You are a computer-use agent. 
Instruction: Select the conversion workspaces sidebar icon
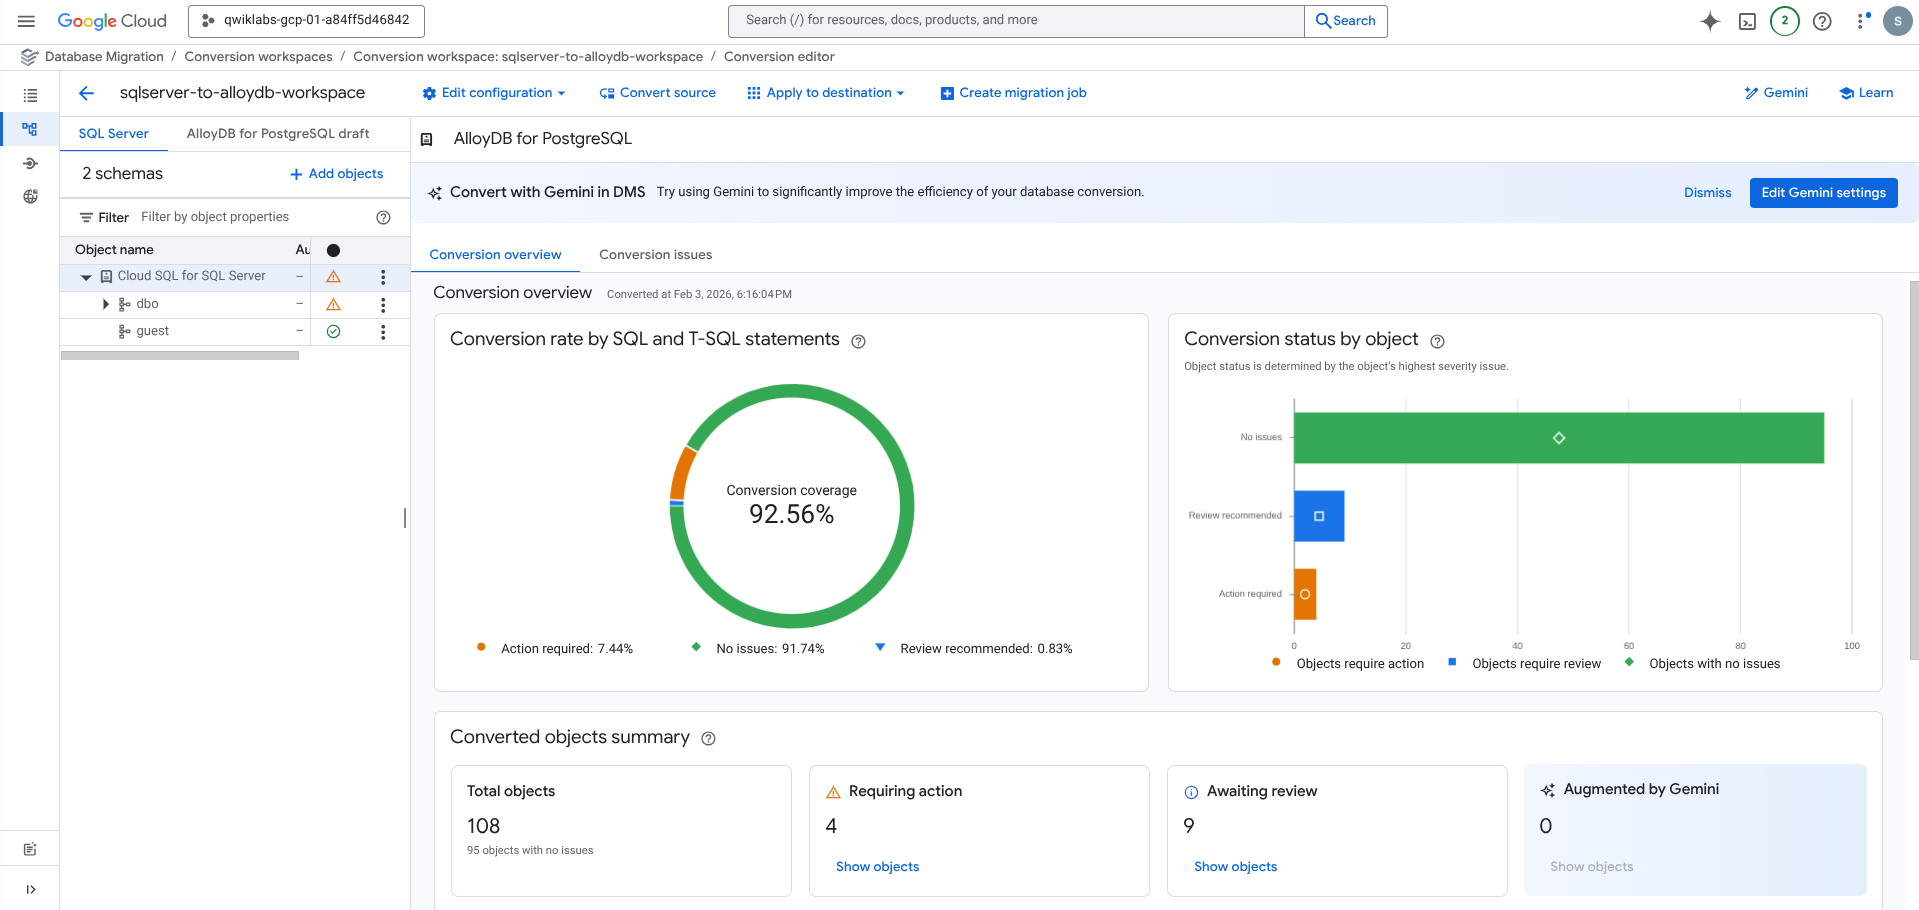pos(30,129)
